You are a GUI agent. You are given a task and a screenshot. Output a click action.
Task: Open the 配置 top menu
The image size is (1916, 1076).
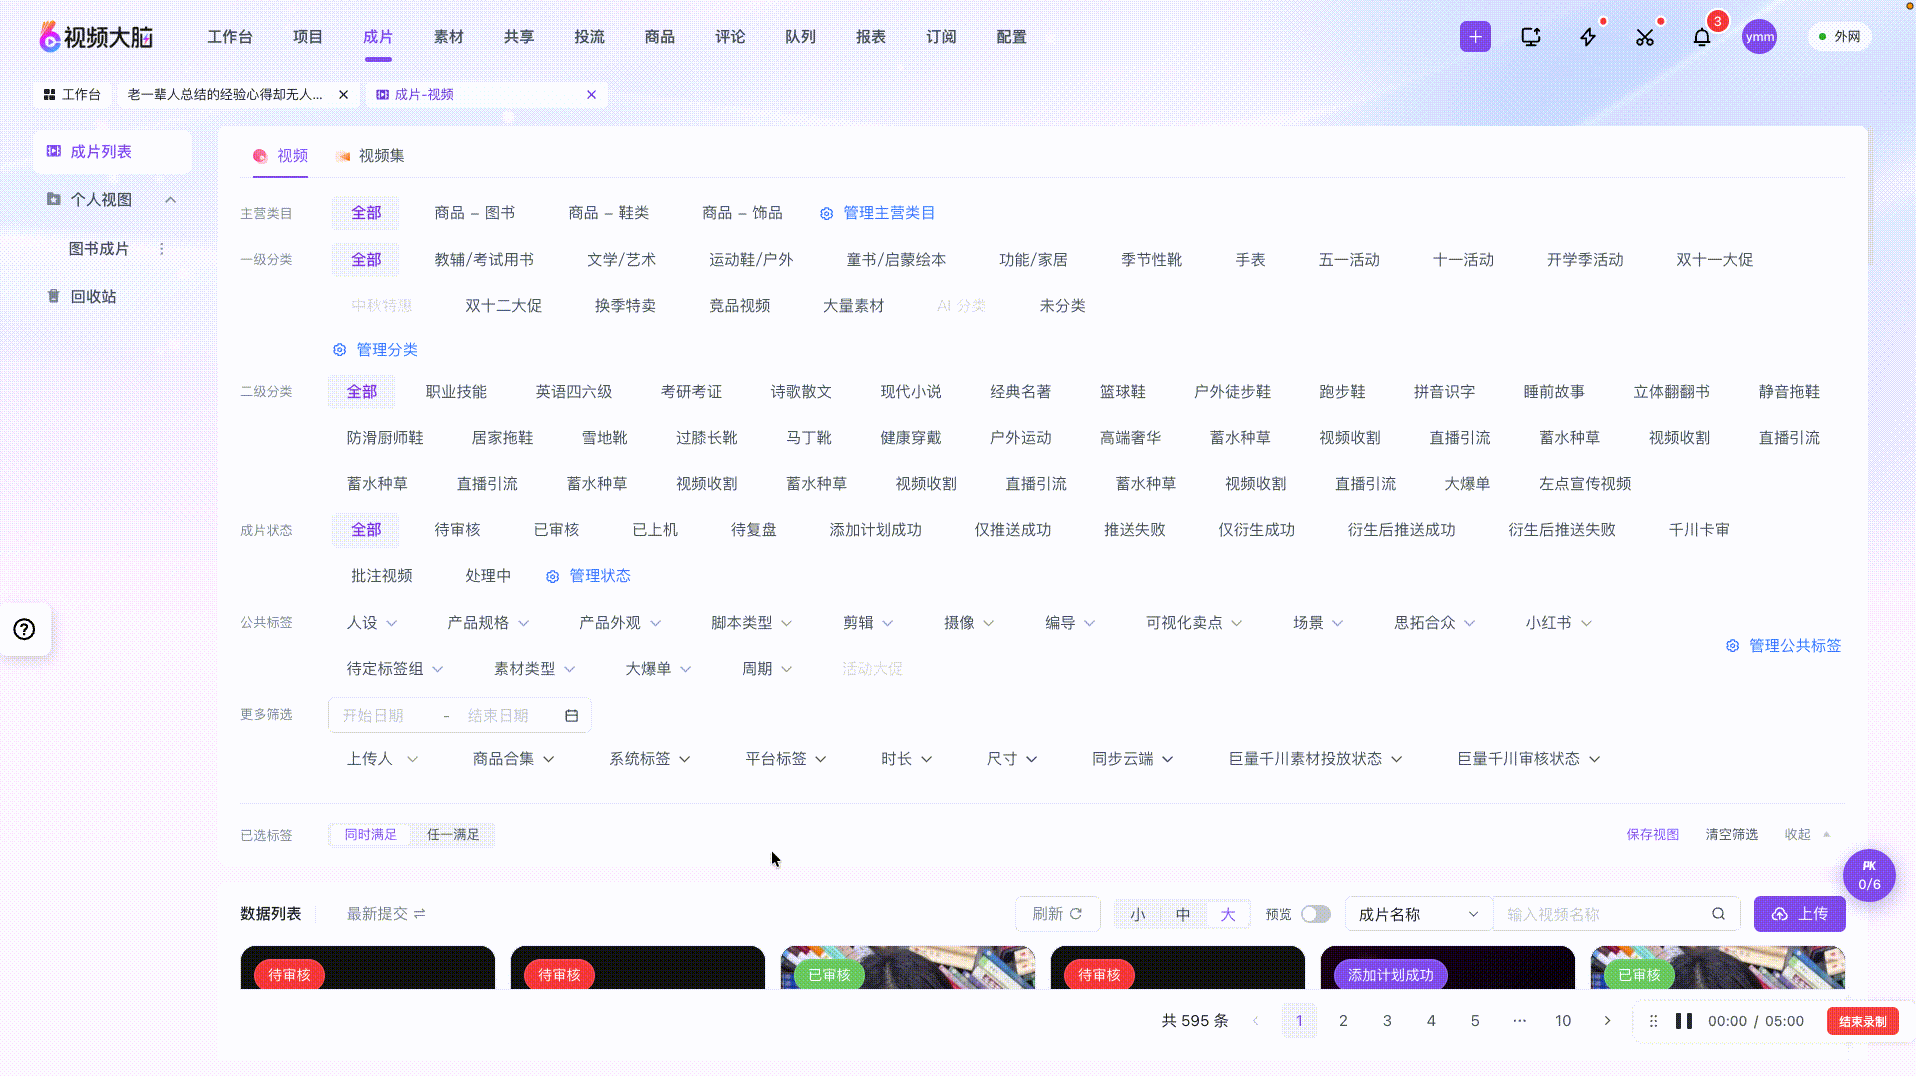pos(1011,37)
